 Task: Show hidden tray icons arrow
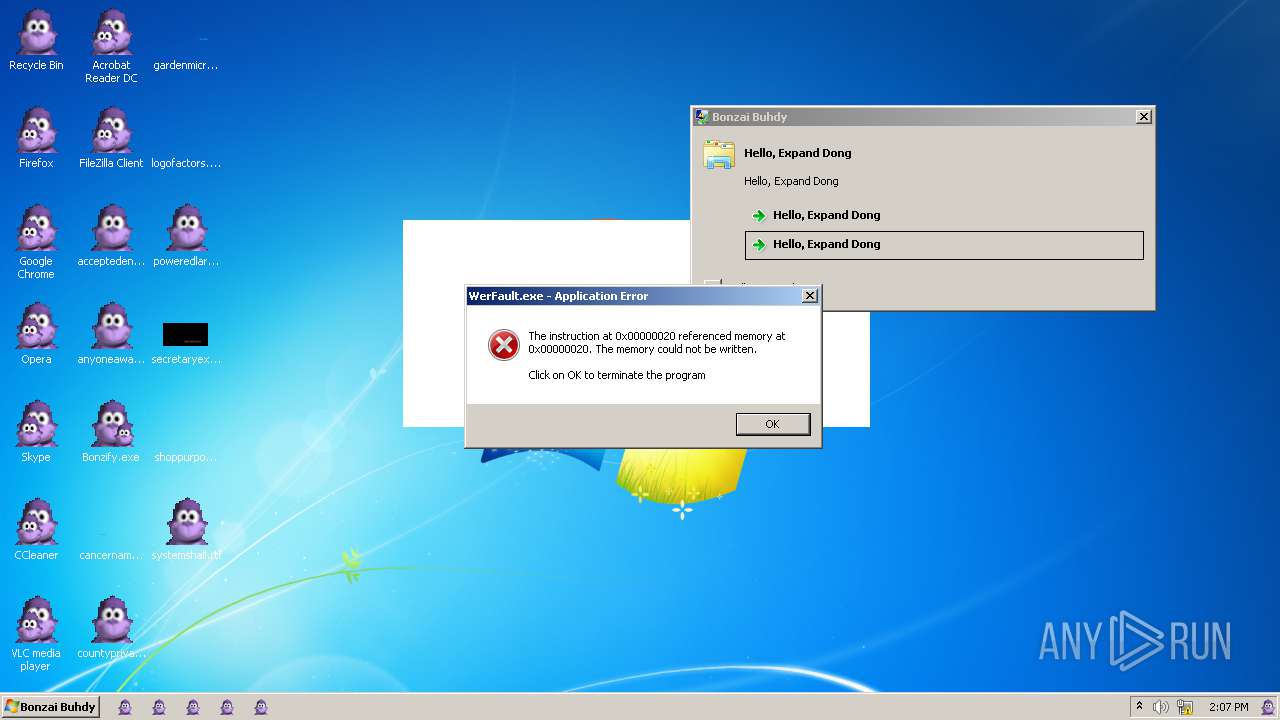[1139, 707]
